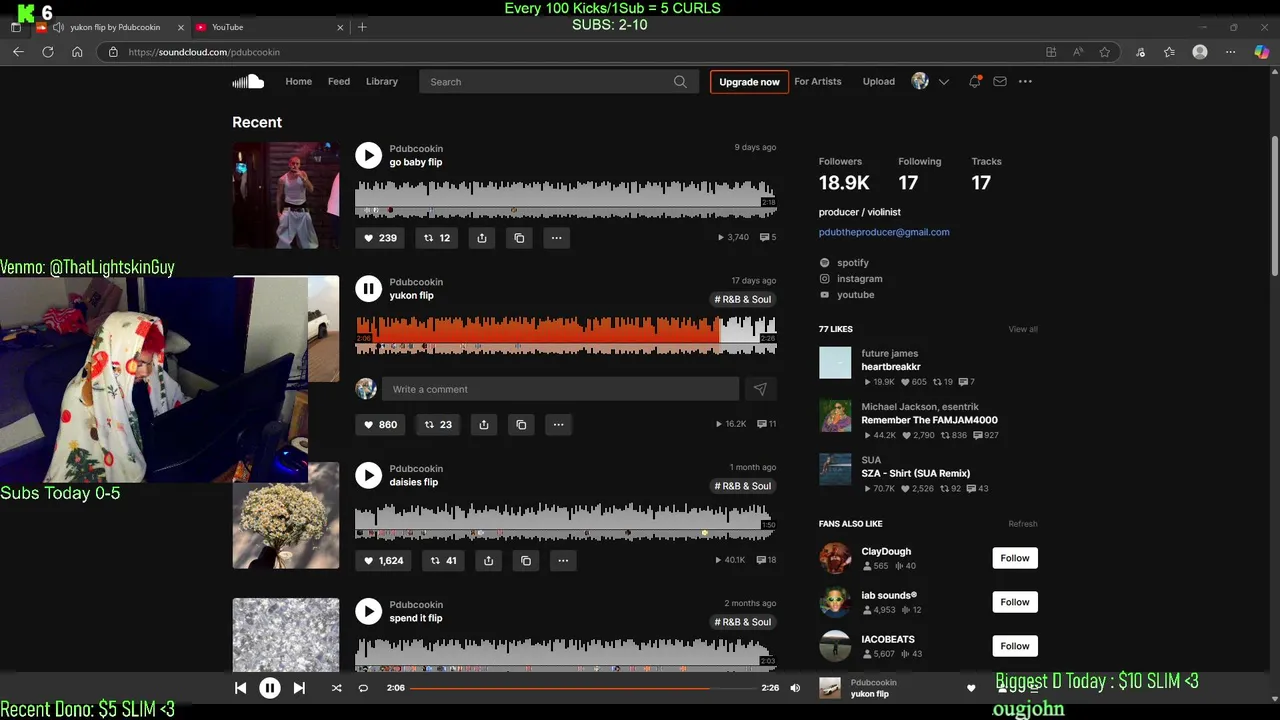Like the yukon flip track (860)
This screenshot has height=720, width=1280.
tap(380, 425)
